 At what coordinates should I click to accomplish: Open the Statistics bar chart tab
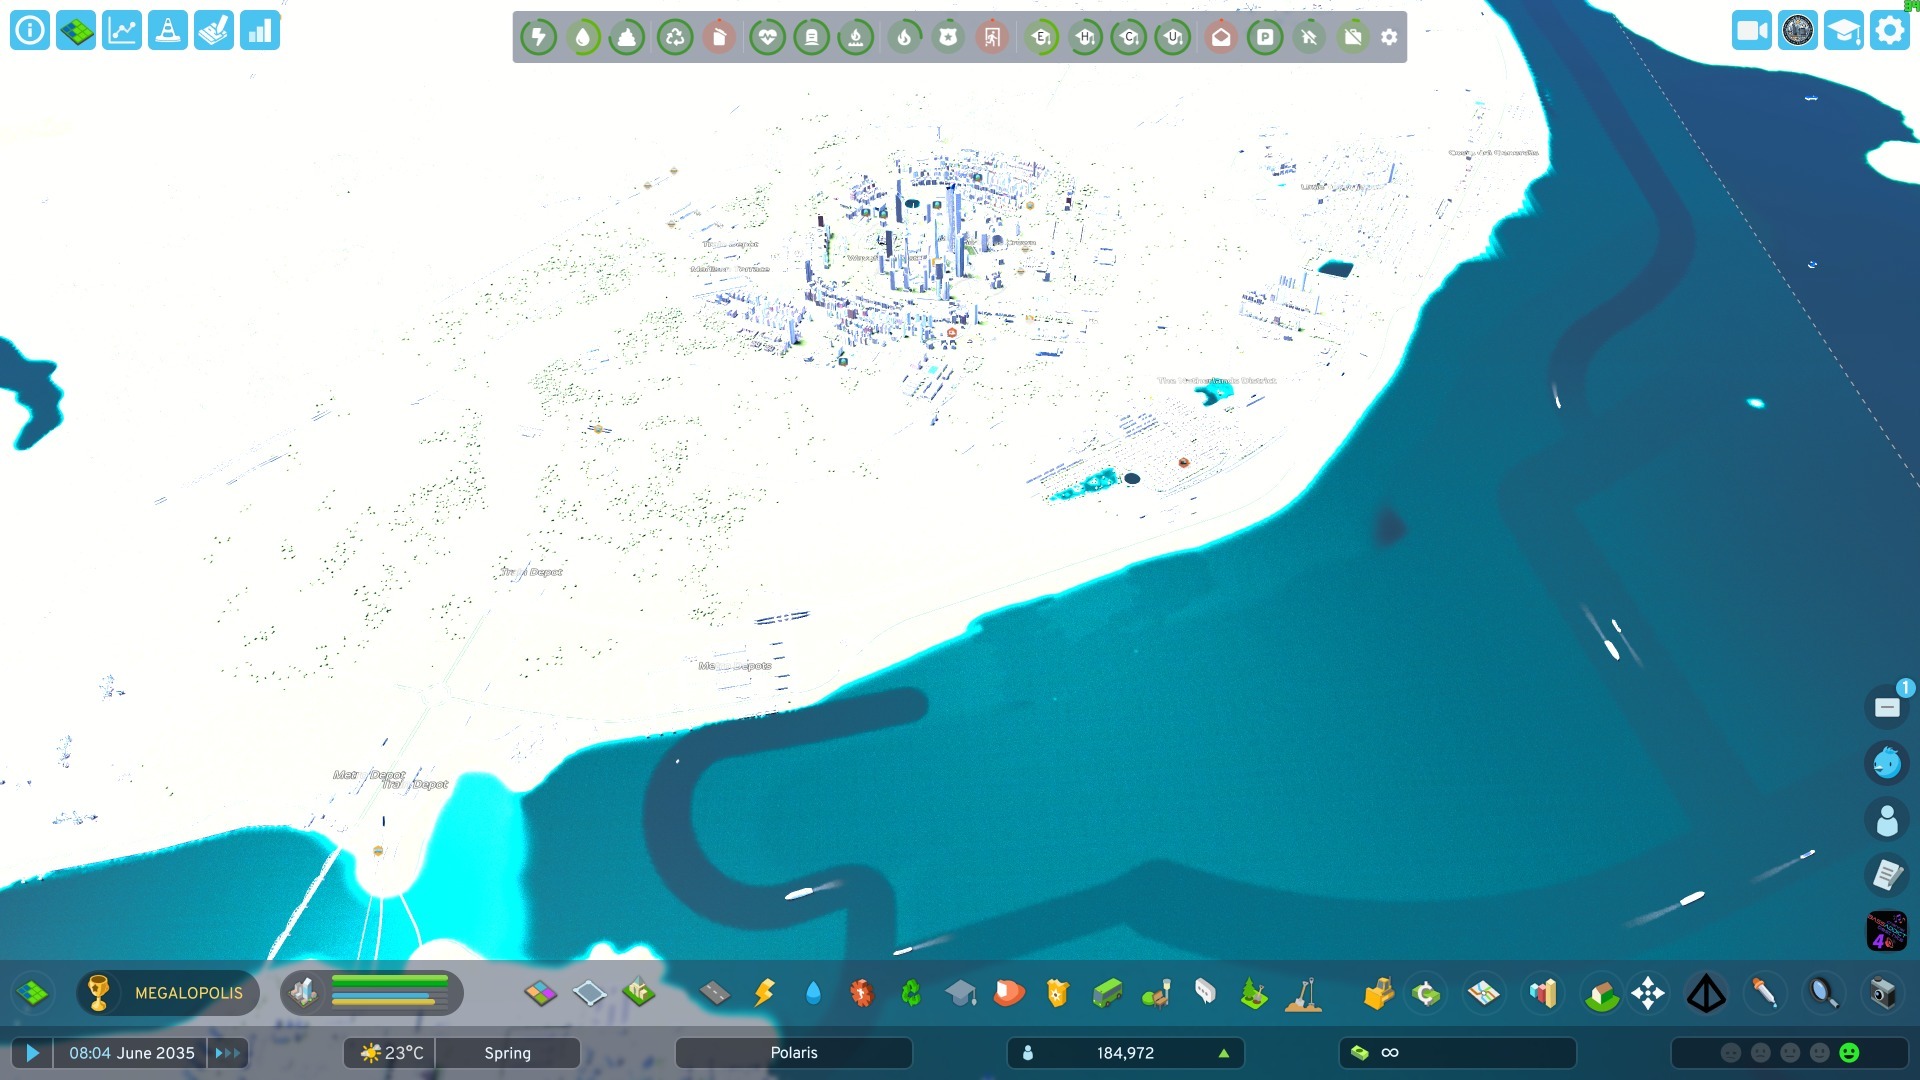[x=260, y=31]
